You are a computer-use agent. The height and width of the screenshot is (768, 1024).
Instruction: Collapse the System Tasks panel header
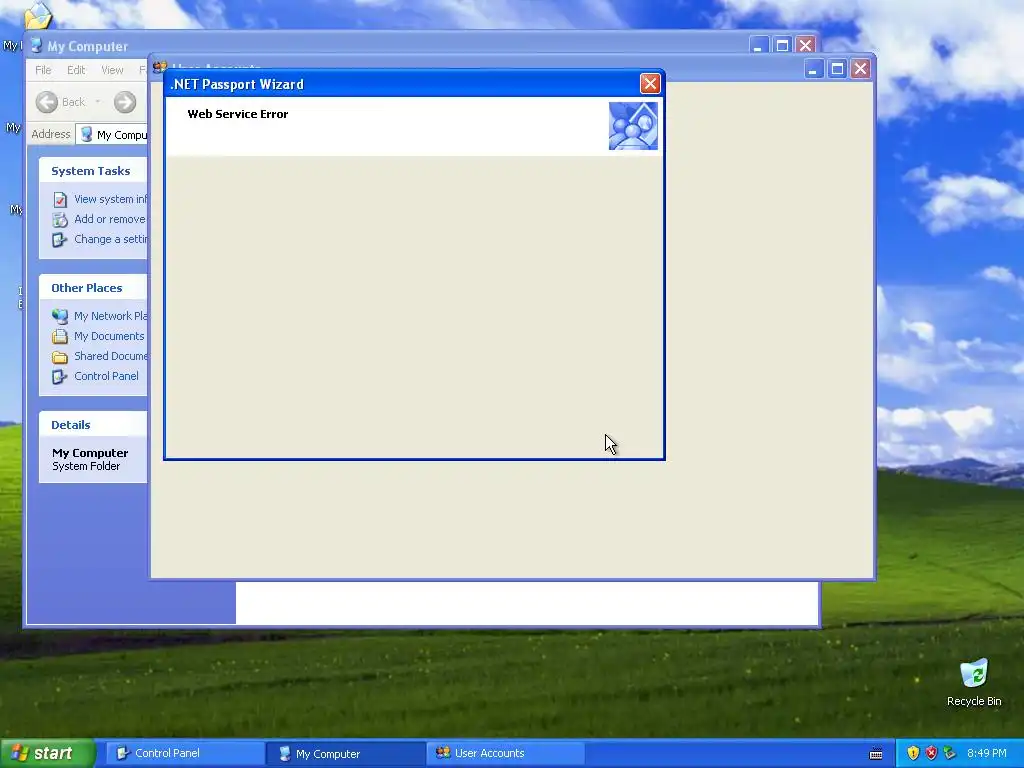pos(93,171)
